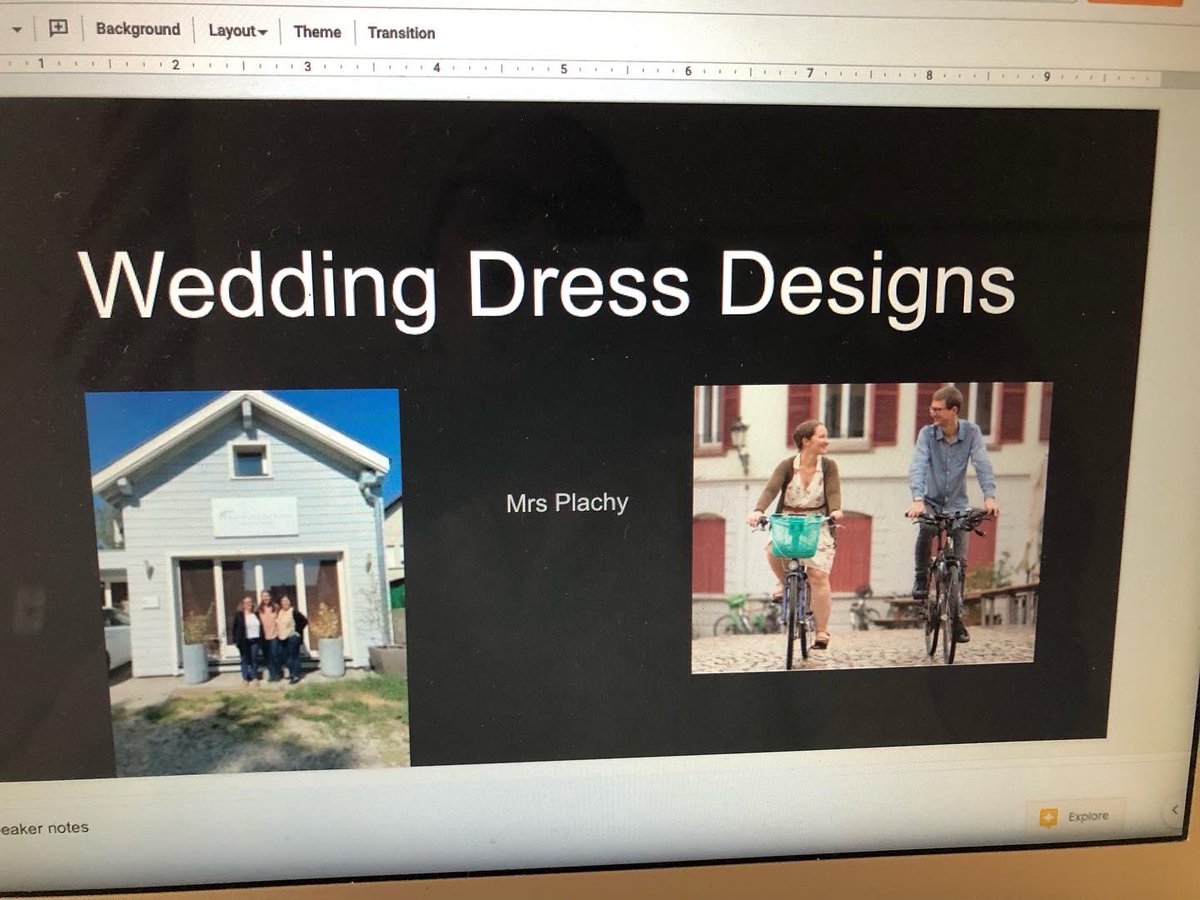Click the Transition menu item
Viewport: 1200px width, 900px height.
(x=401, y=33)
